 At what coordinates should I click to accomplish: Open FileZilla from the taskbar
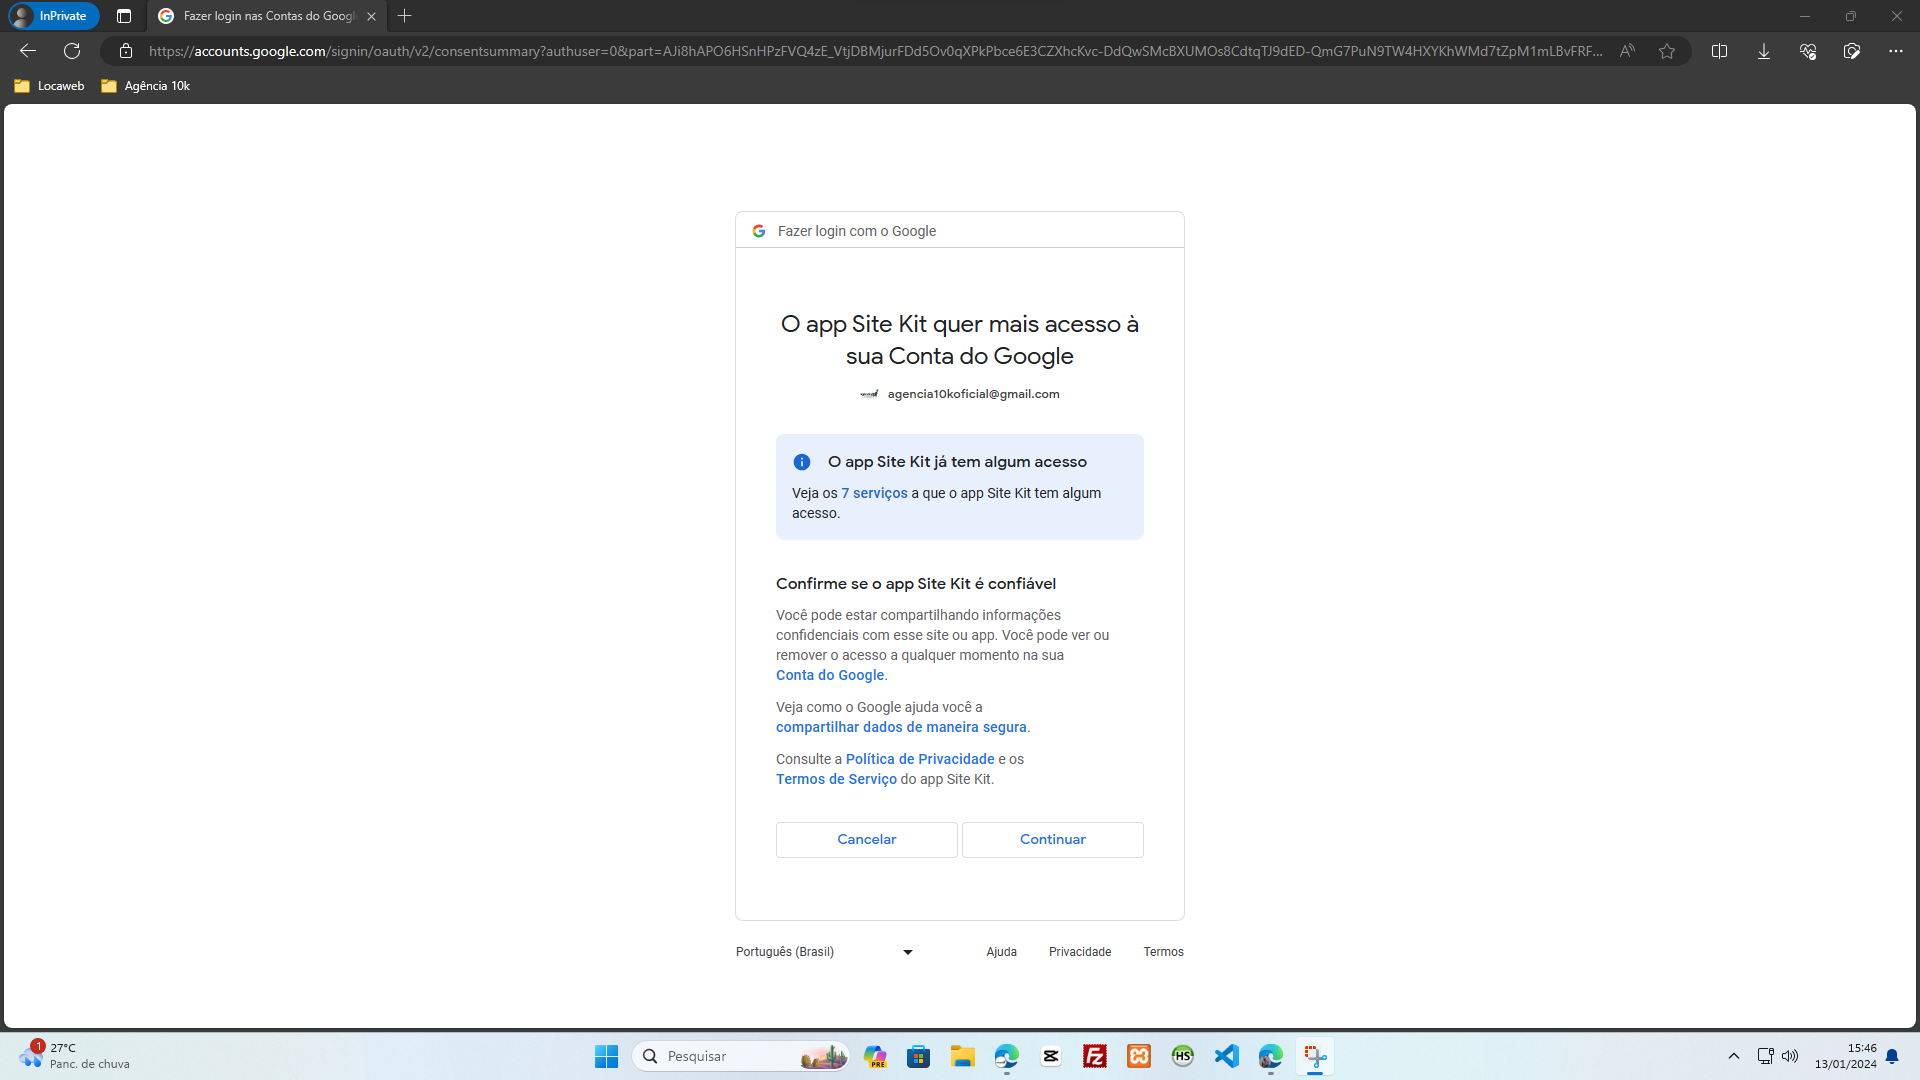1095,1056
